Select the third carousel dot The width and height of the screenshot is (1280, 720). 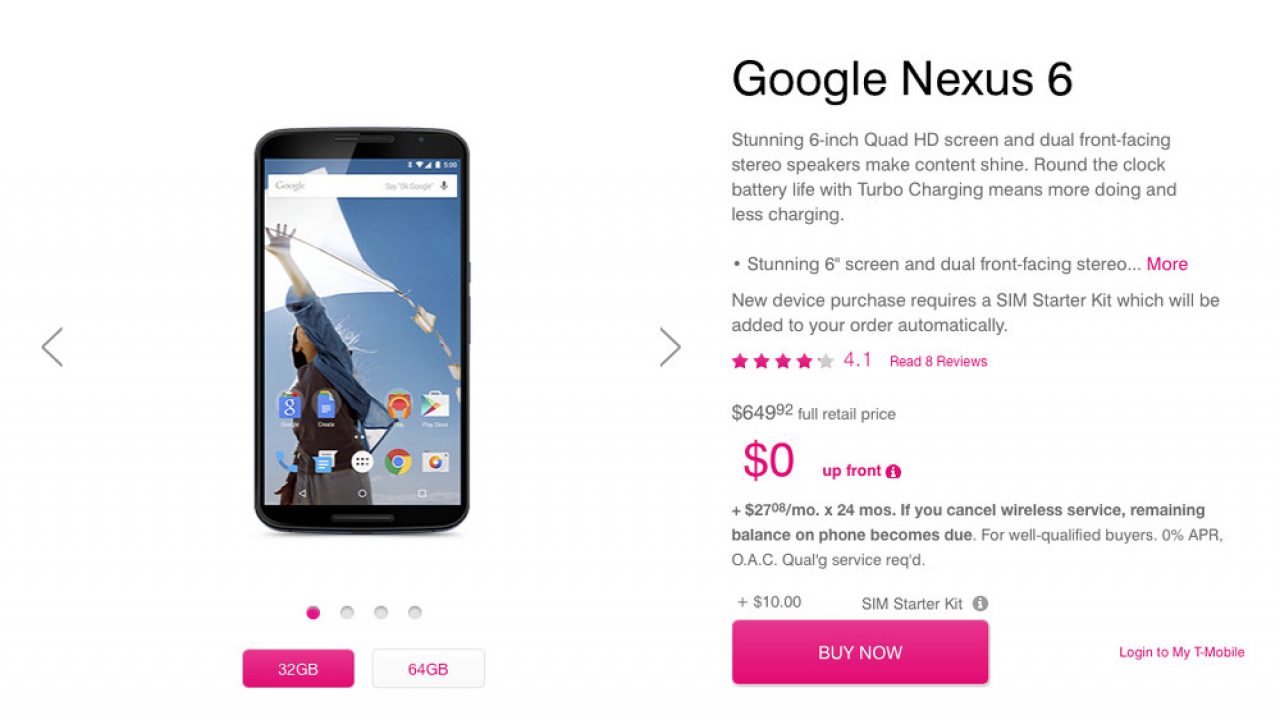pyautogui.click(x=381, y=612)
